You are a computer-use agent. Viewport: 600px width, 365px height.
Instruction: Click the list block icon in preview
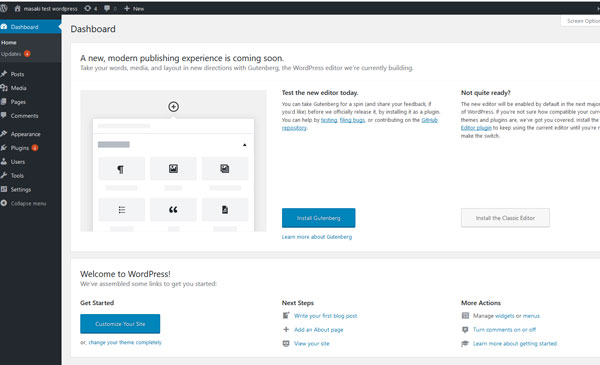pos(121,210)
